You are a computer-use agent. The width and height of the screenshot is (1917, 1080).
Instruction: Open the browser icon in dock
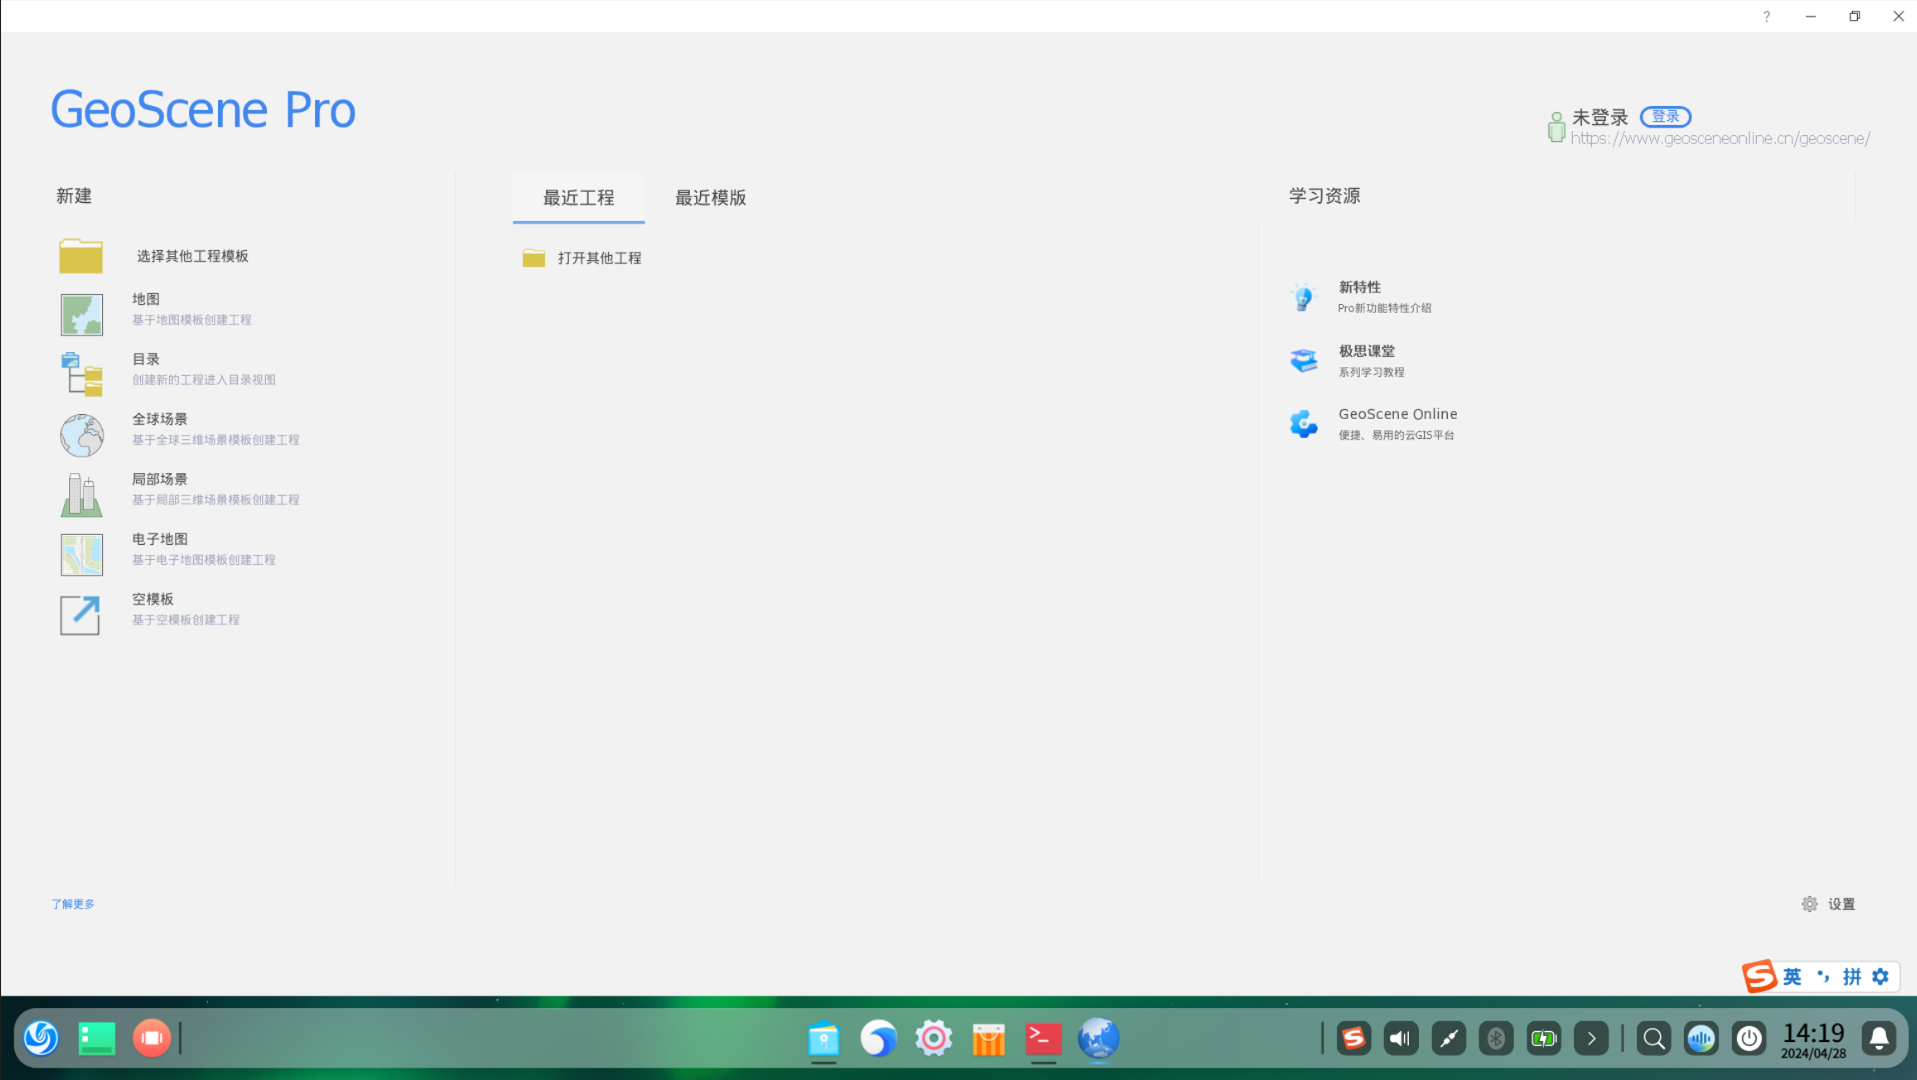coord(879,1039)
